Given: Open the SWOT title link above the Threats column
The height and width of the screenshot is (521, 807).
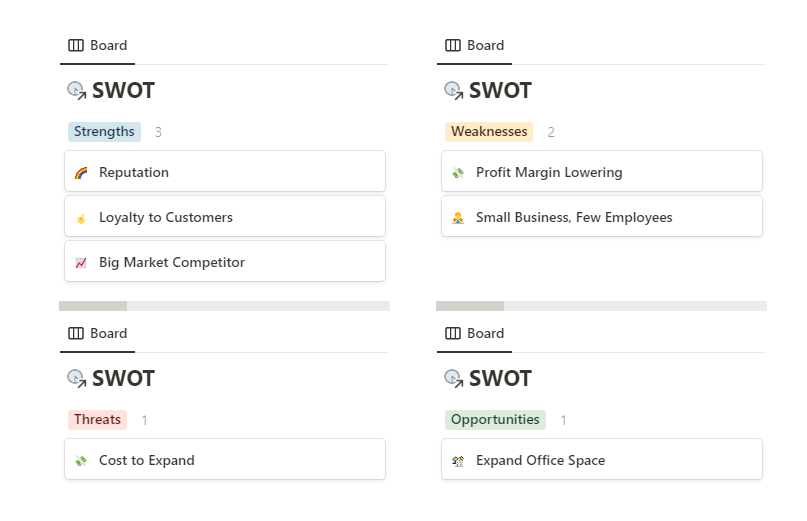Looking at the screenshot, I should pos(124,378).
